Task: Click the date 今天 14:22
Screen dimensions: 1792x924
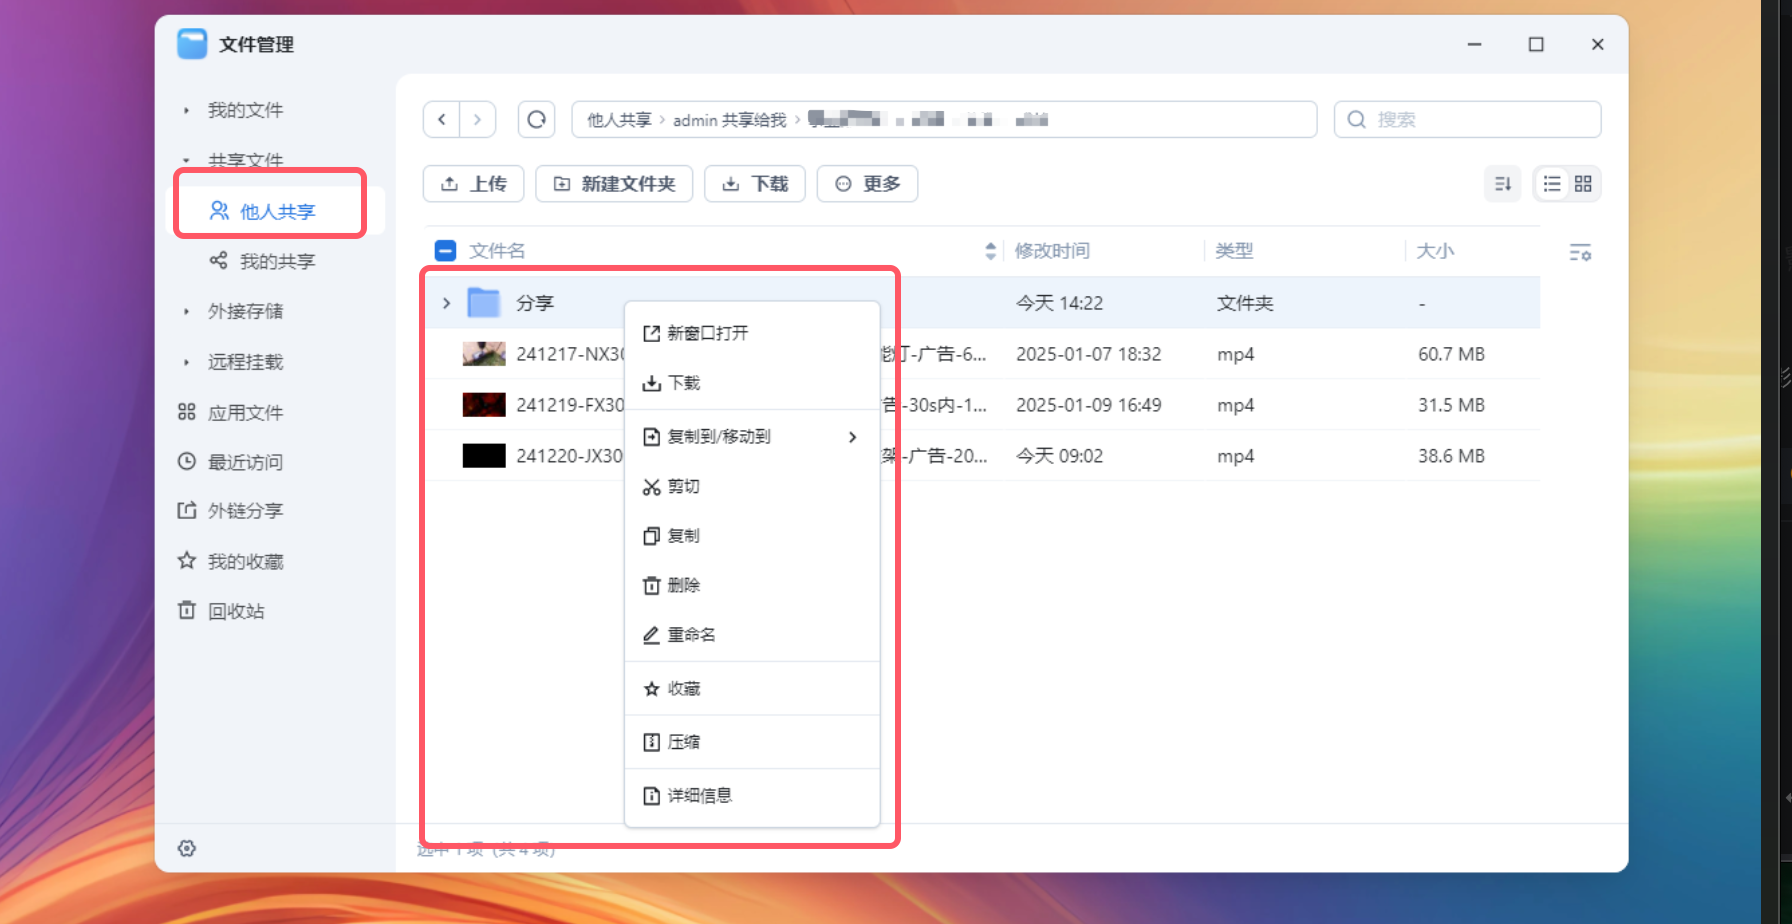Action: (x=1059, y=303)
